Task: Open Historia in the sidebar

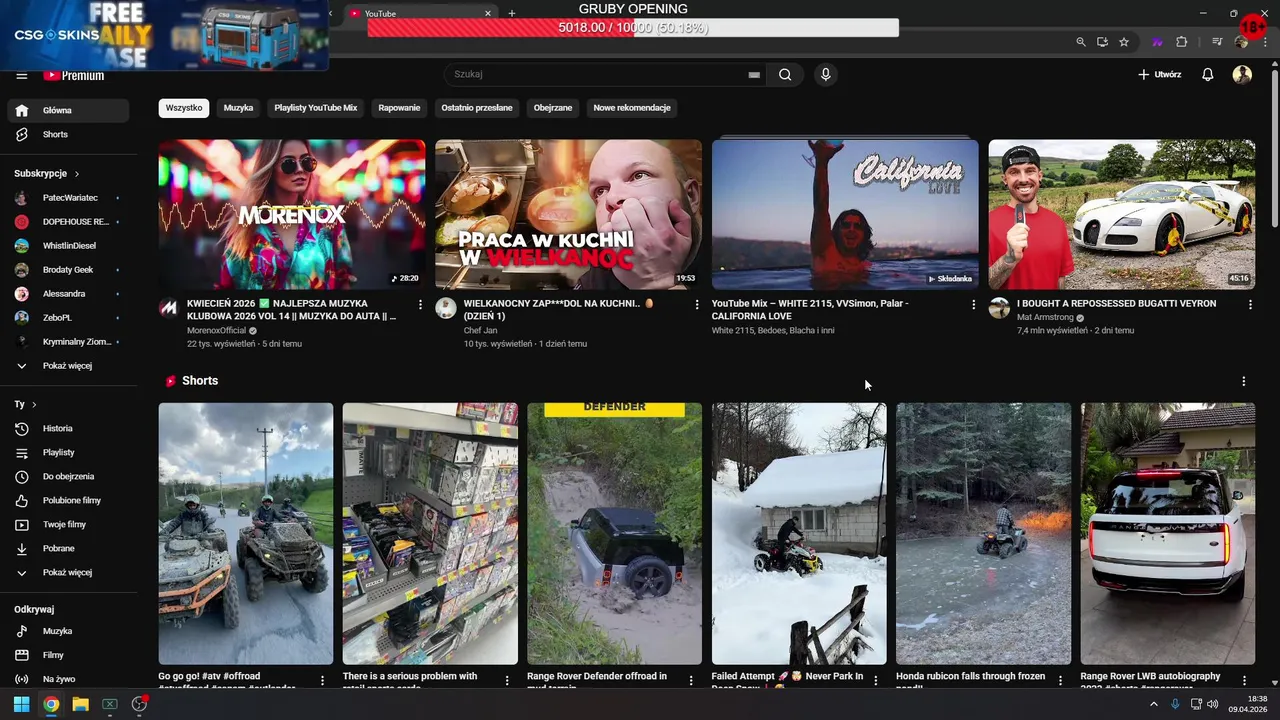Action: click(68, 428)
